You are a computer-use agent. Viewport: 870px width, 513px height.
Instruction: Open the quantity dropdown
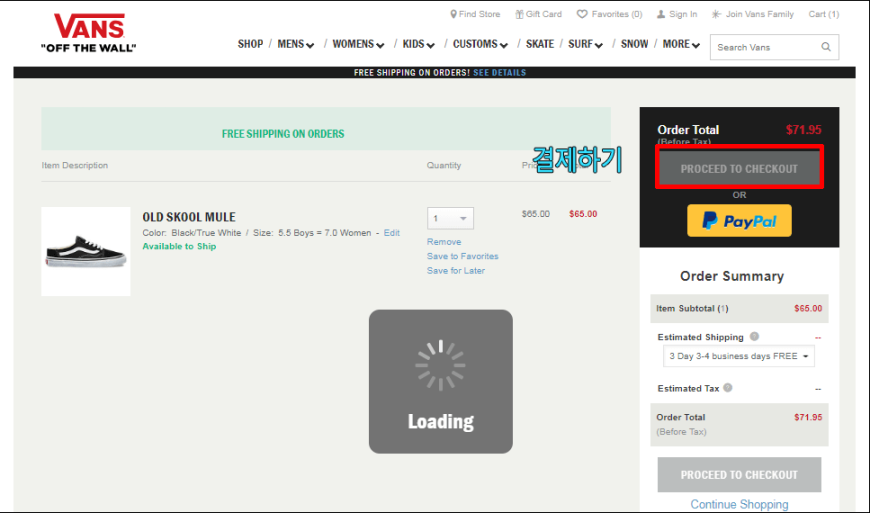pyautogui.click(x=450, y=219)
